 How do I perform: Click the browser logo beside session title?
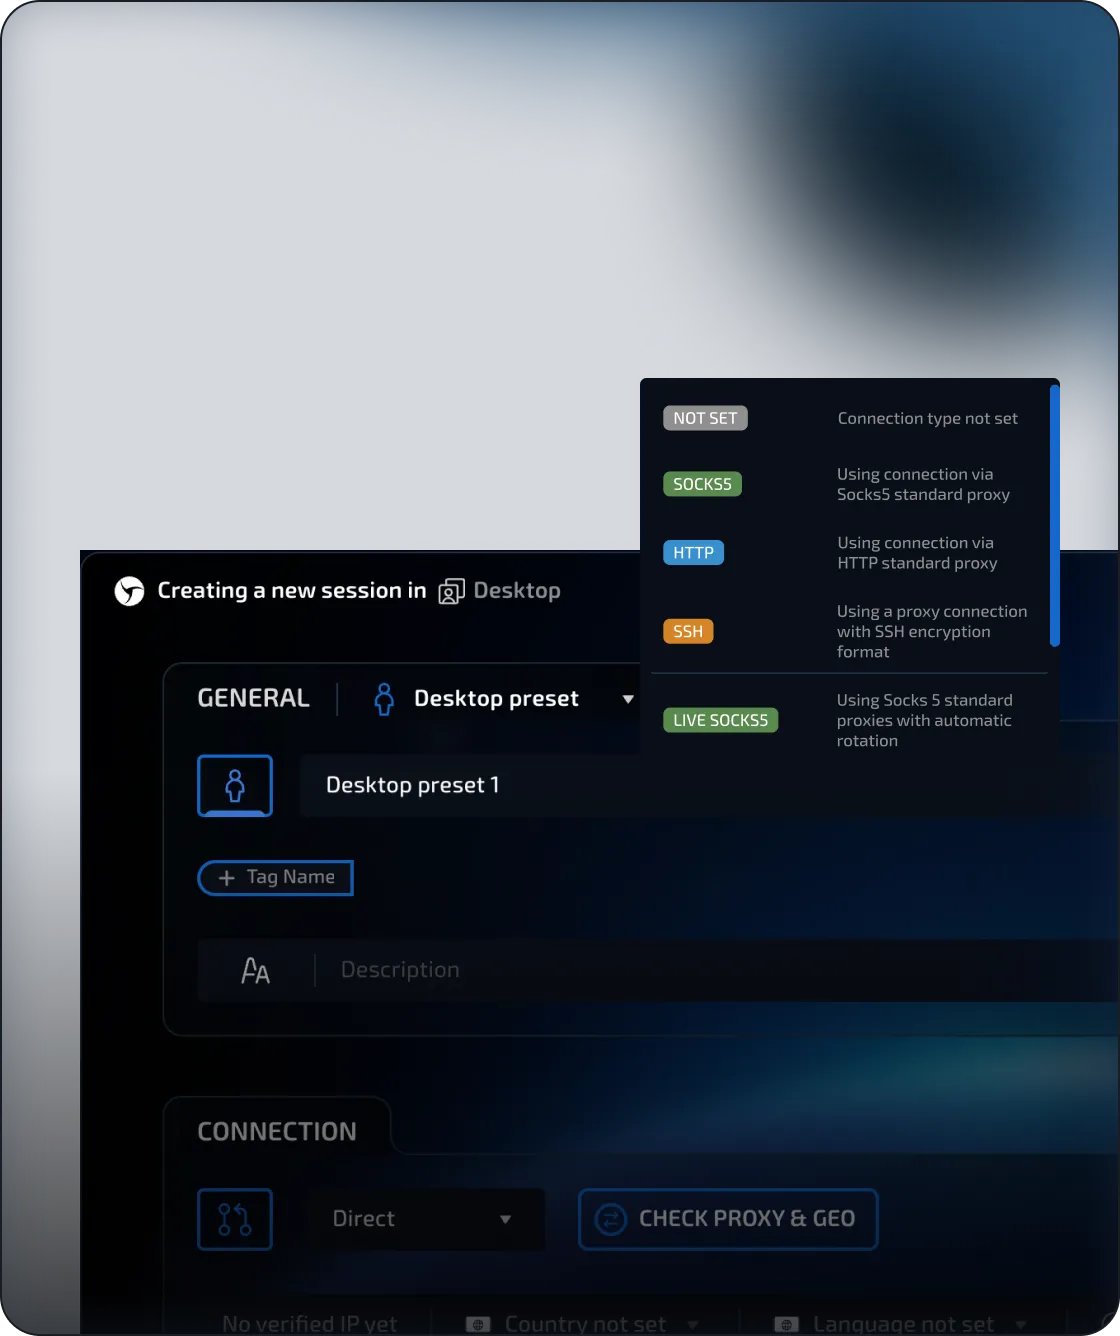coord(129,591)
